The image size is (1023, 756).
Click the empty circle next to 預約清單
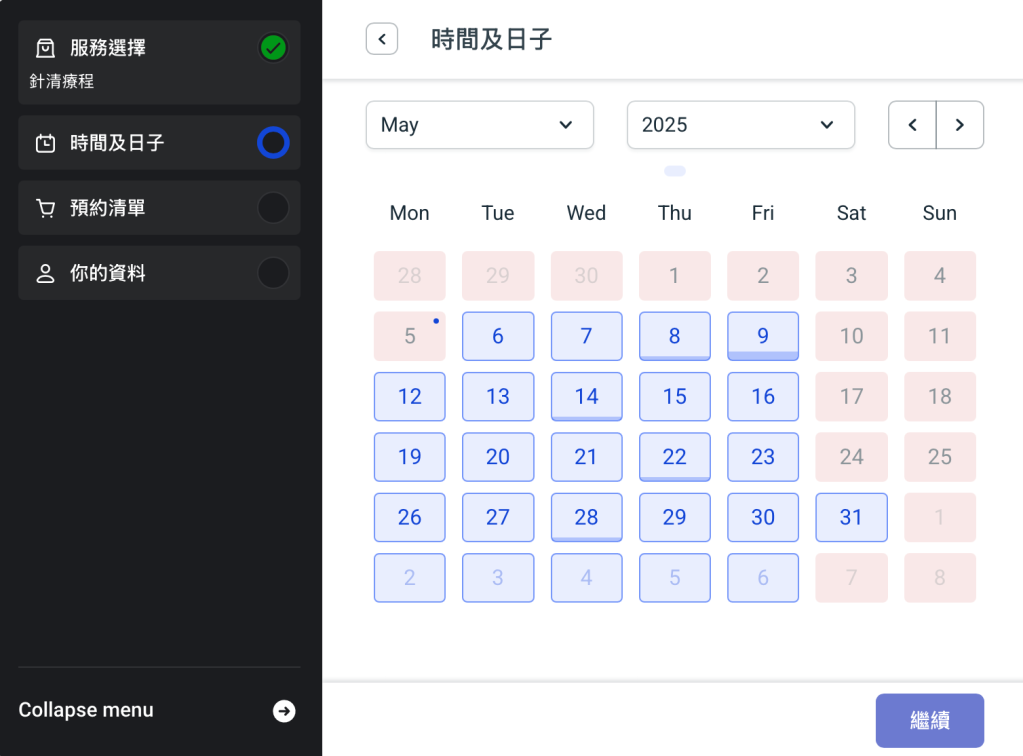coord(273,208)
